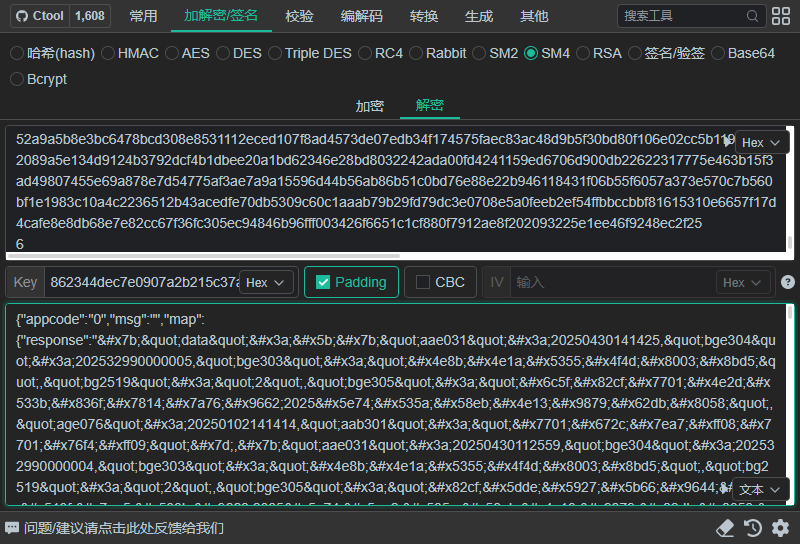The width and height of the screenshot is (800, 544).
Task: Click the feedback link 问题/建议请点击此处反馈给我们
Action: [124, 528]
